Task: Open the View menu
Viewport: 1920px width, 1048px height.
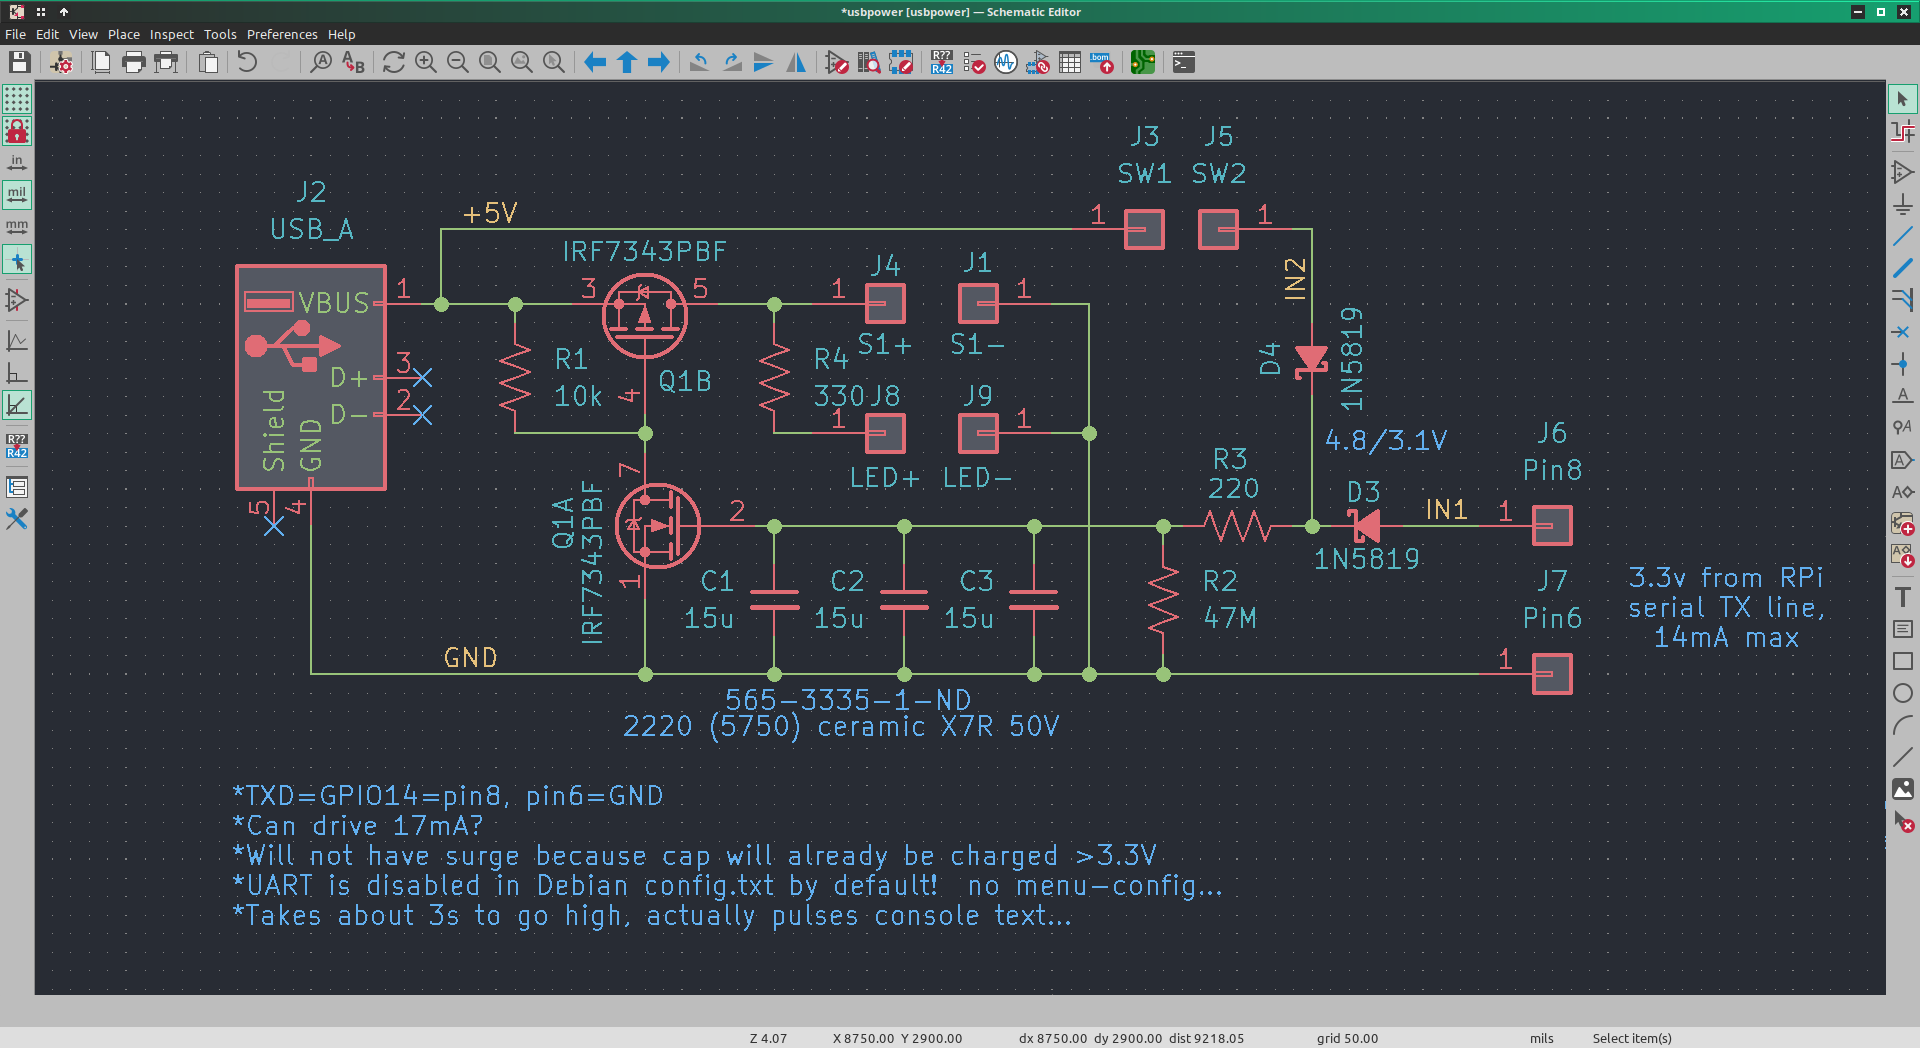Action: 83,34
